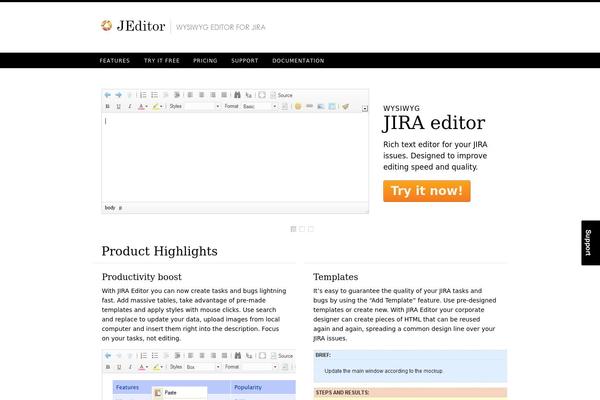Insert a numbered list in the main editor
The width and height of the screenshot is (600, 400).
tap(143, 95)
